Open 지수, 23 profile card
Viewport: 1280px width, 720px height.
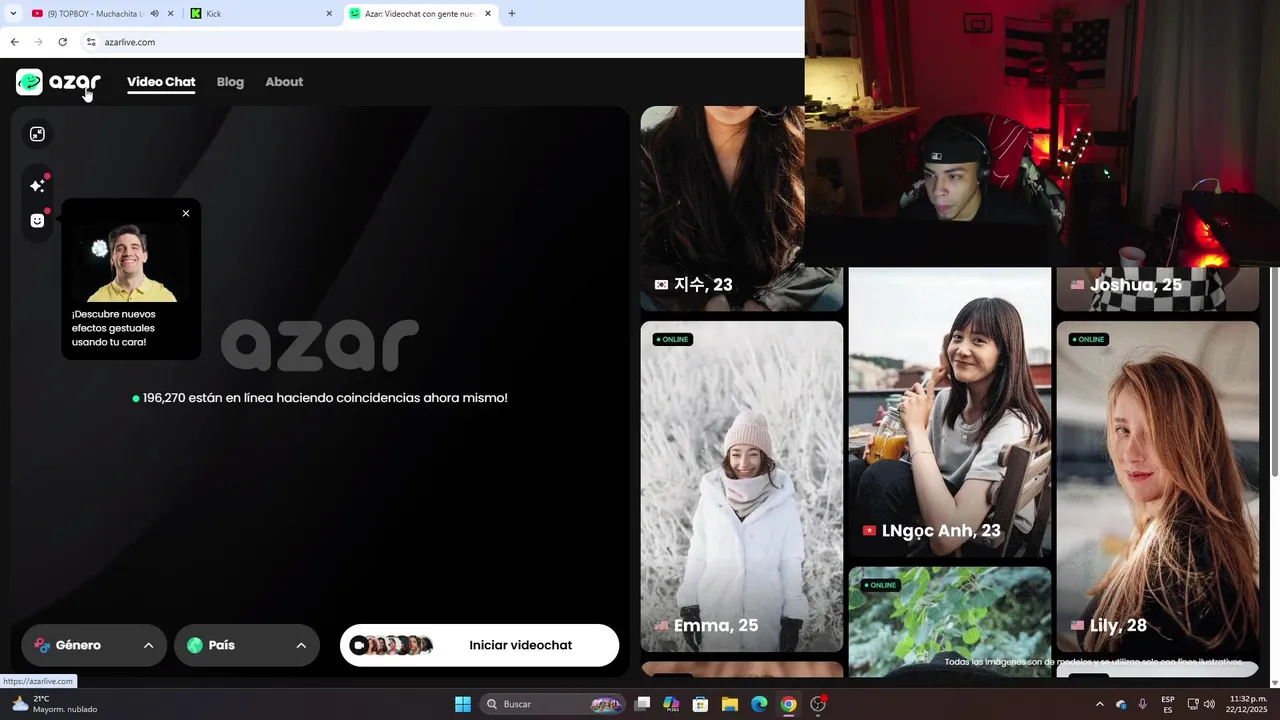pos(742,208)
